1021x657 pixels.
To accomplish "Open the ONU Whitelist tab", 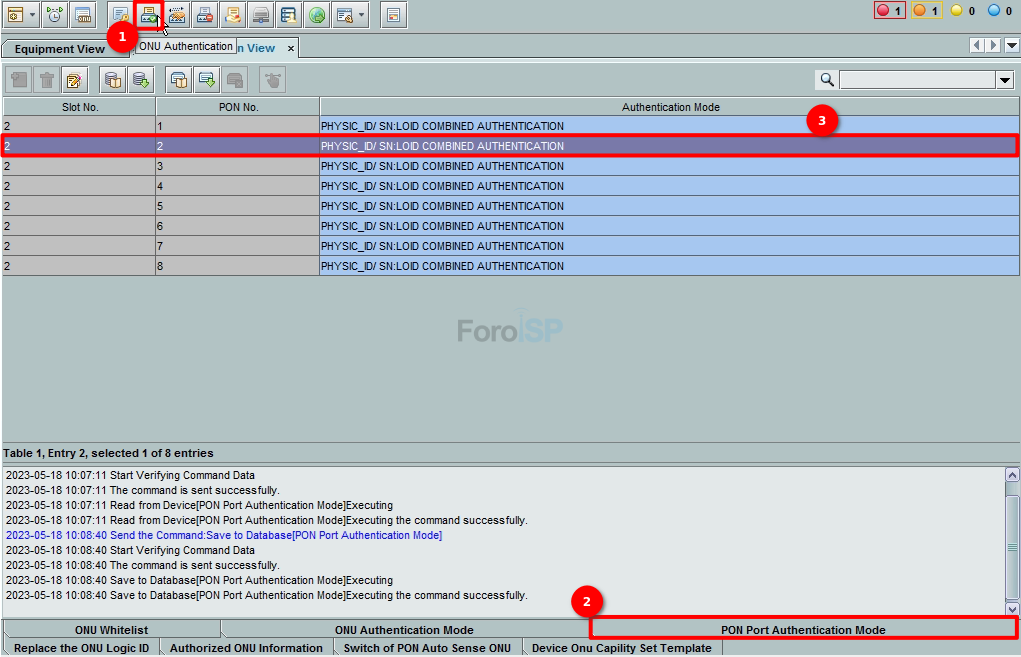I will (111, 630).
